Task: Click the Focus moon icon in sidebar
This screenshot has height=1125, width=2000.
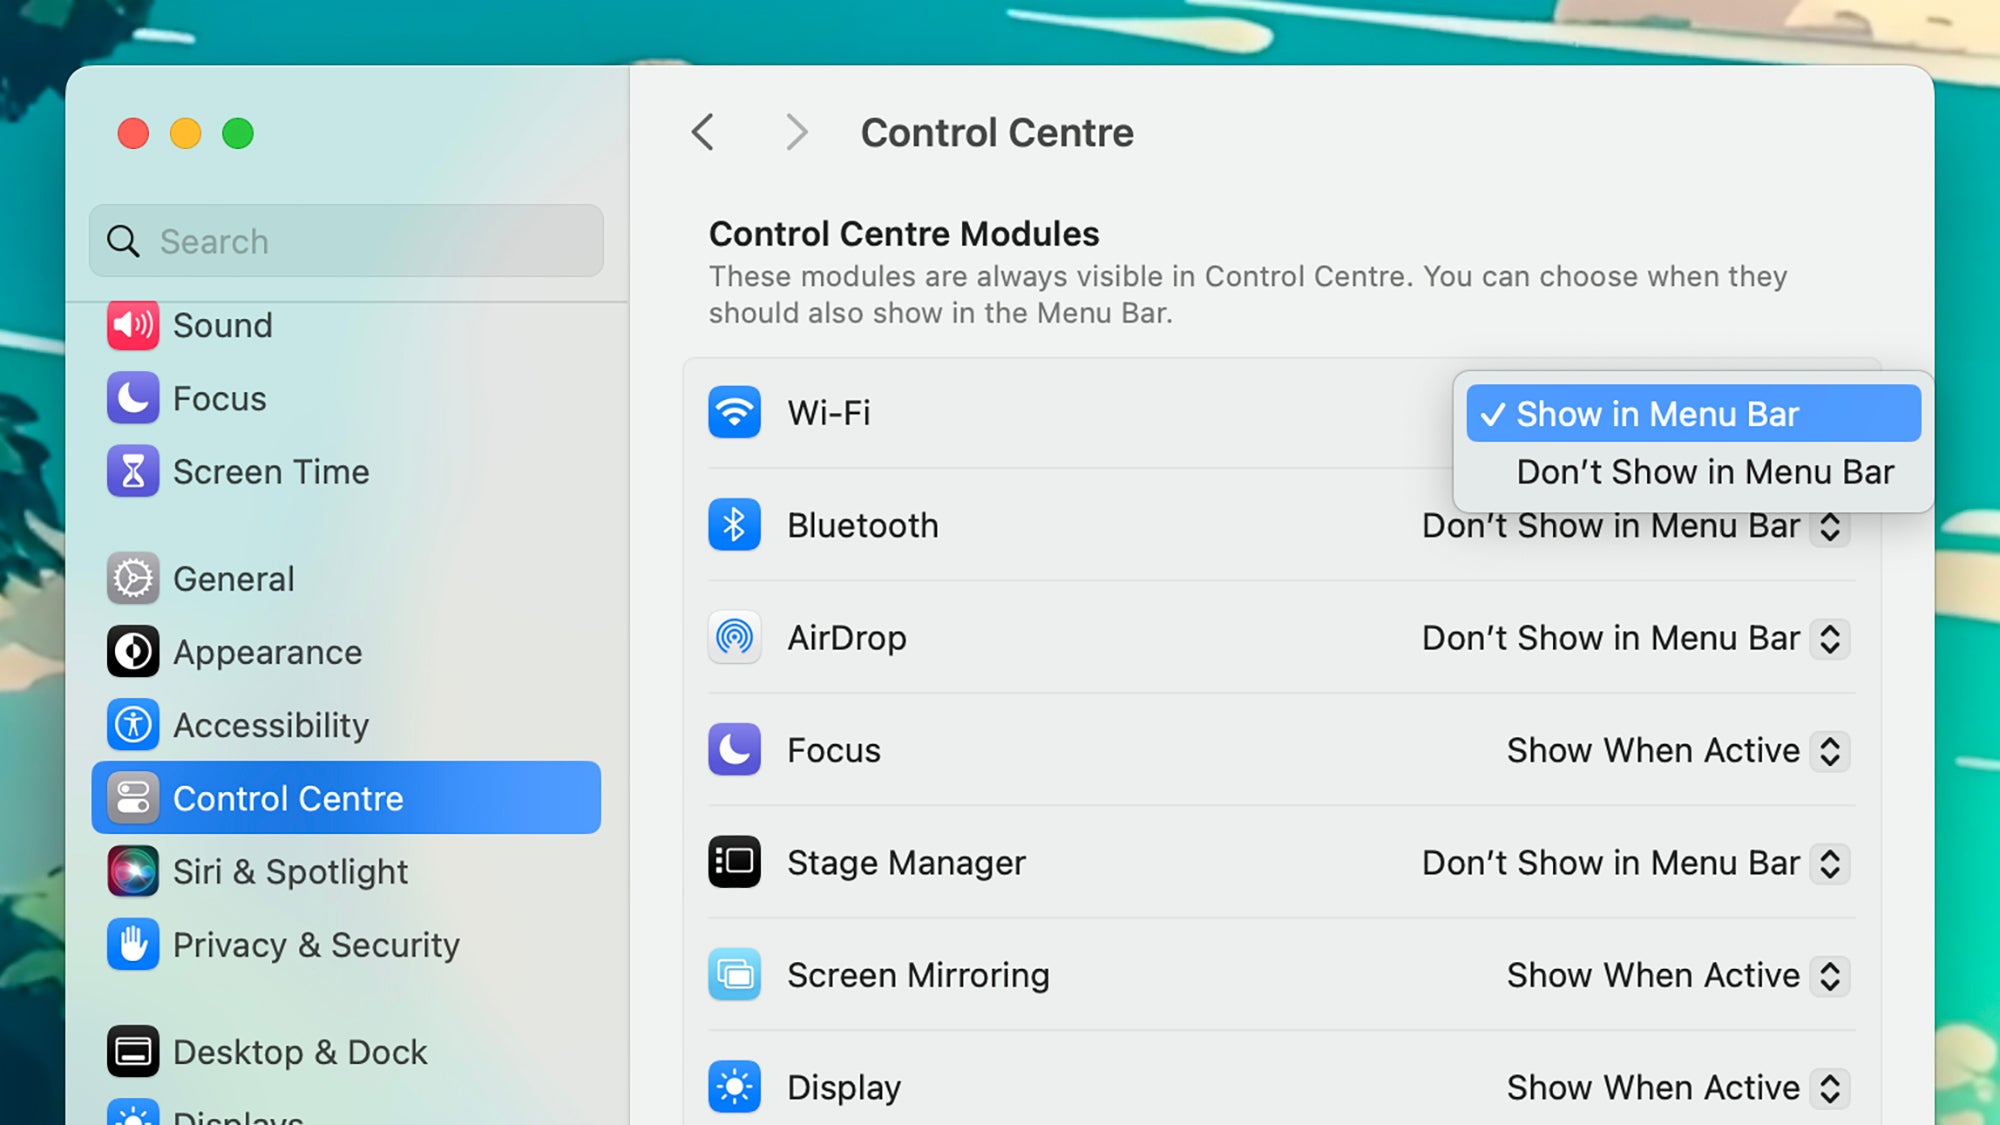Action: point(135,398)
